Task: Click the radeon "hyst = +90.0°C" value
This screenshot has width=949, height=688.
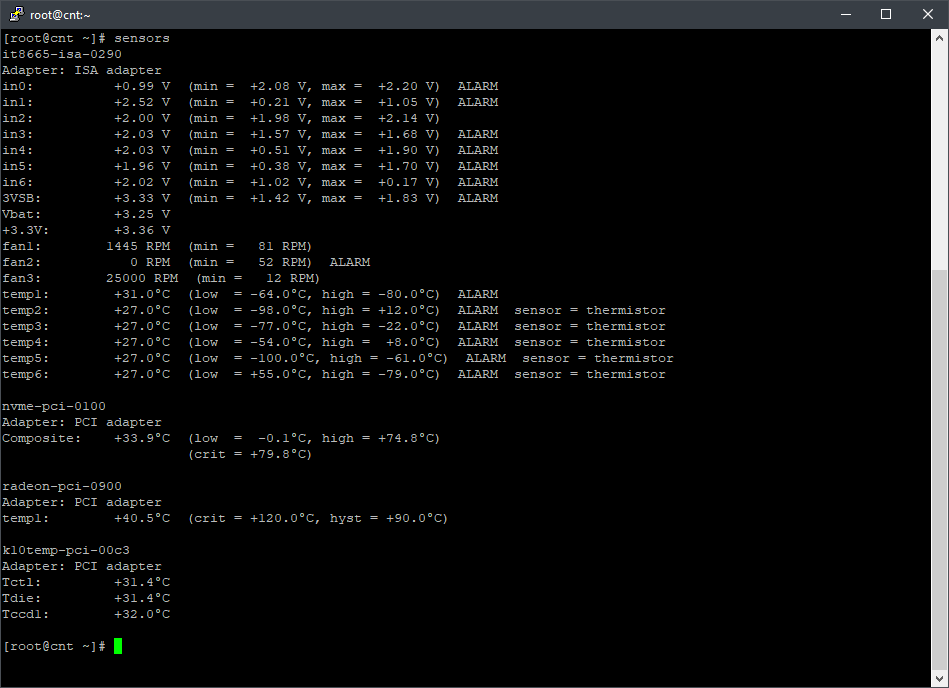Action: click(386, 519)
